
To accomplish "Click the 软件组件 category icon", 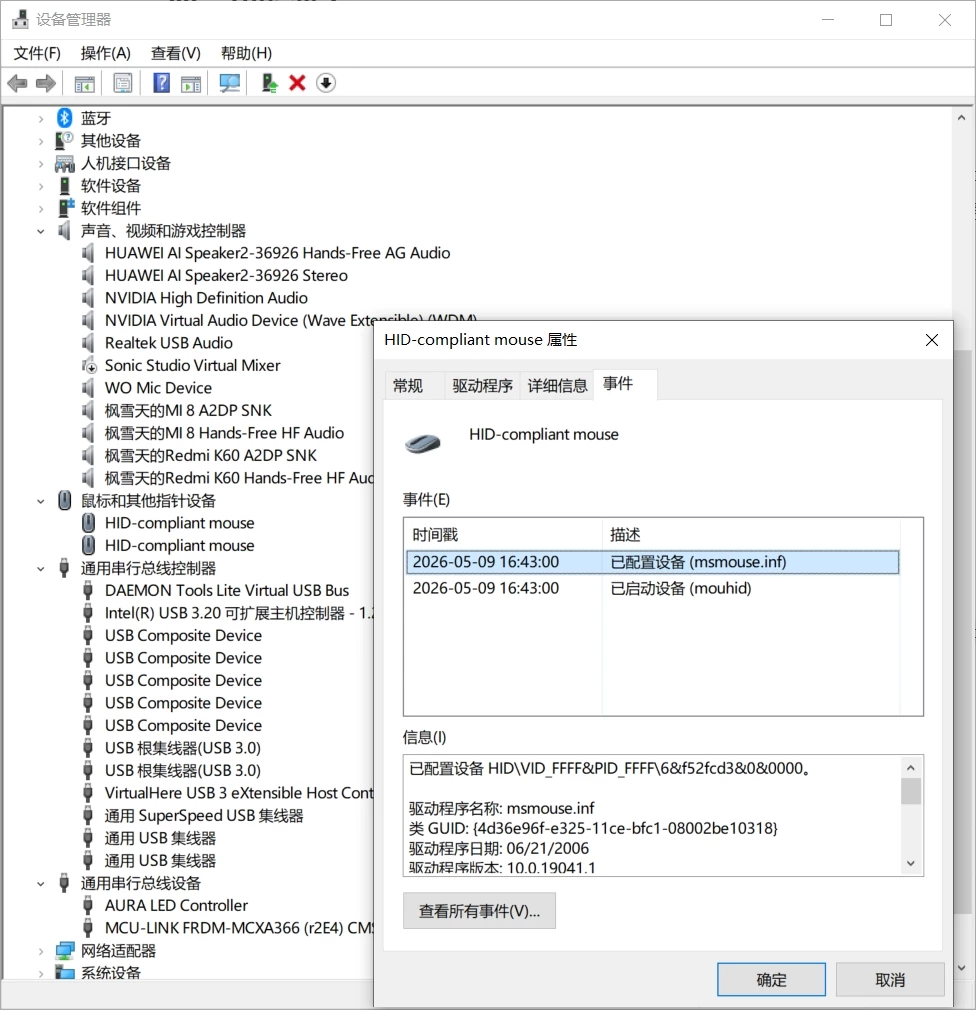I will tap(66, 207).
